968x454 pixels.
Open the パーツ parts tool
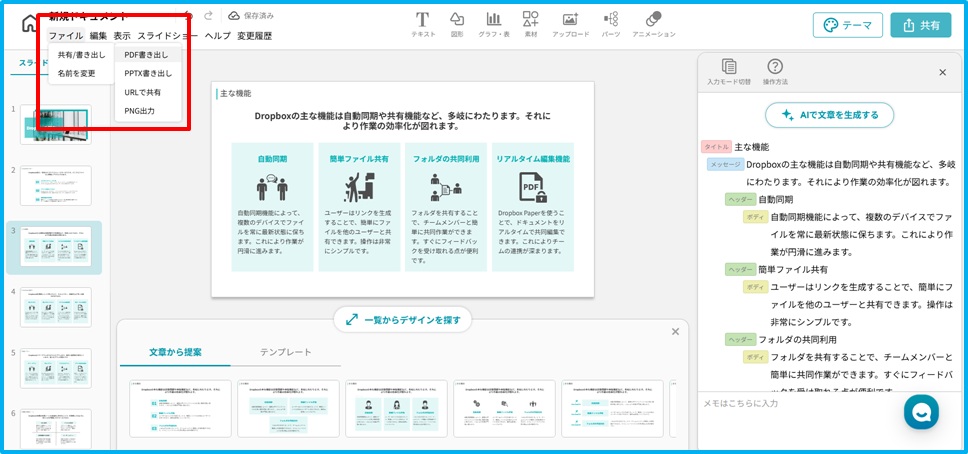(611, 25)
